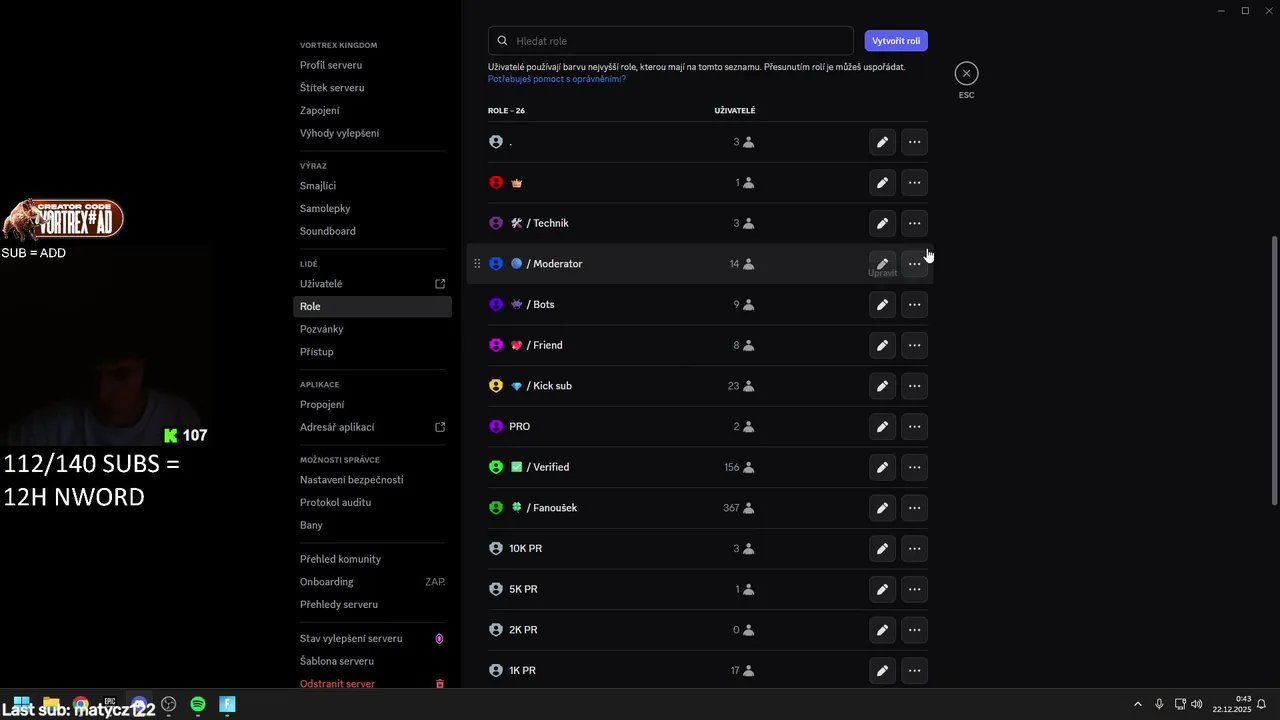Open the Smajlíci settings page
1280x720 pixels.
point(318,186)
